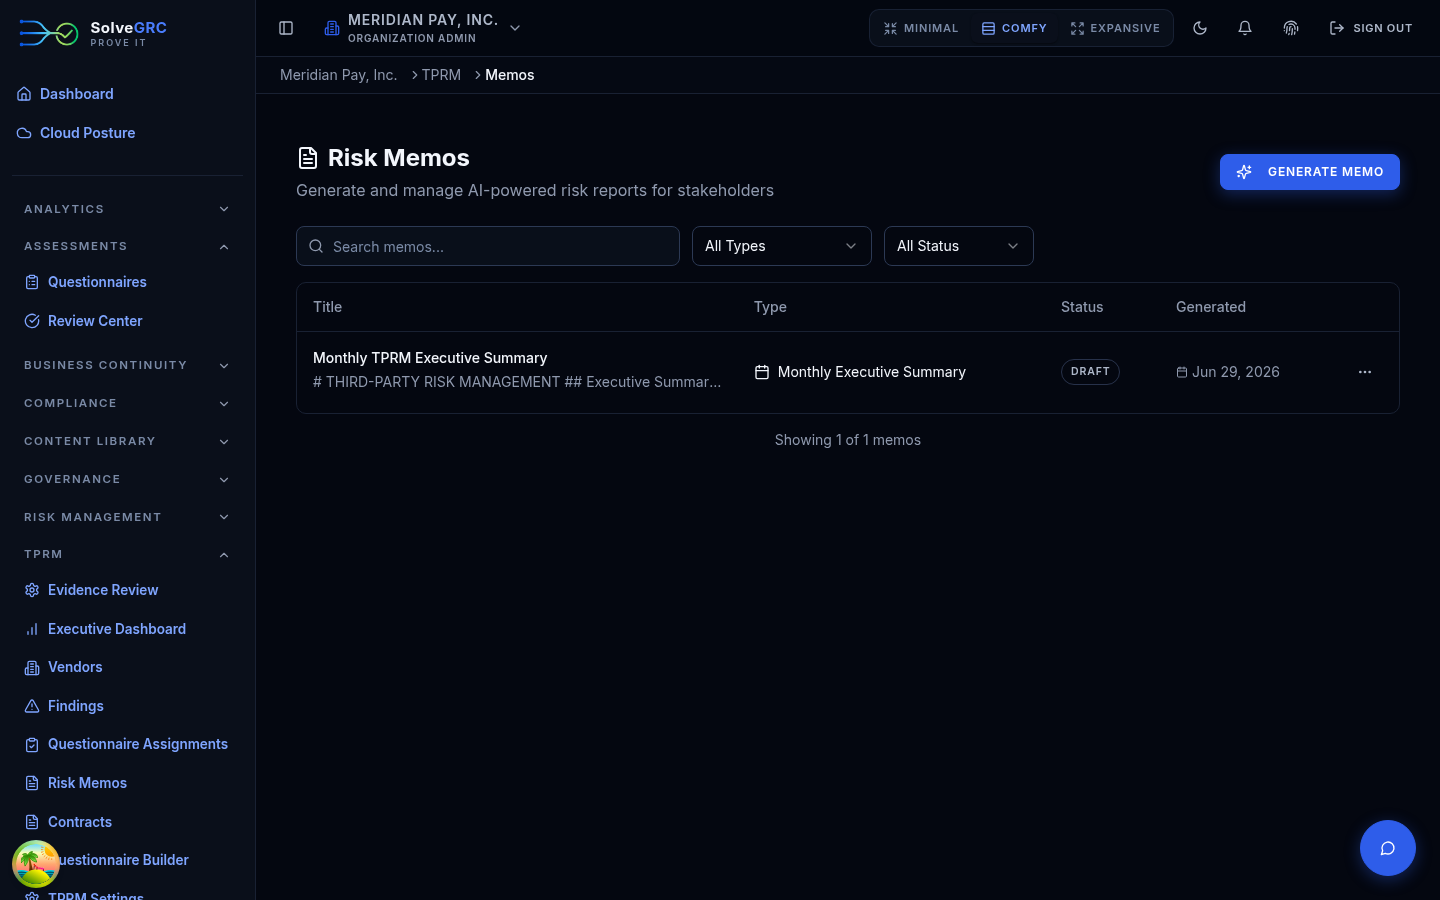Click the search magnifier icon
The height and width of the screenshot is (900, 1440).
coord(316,246)
